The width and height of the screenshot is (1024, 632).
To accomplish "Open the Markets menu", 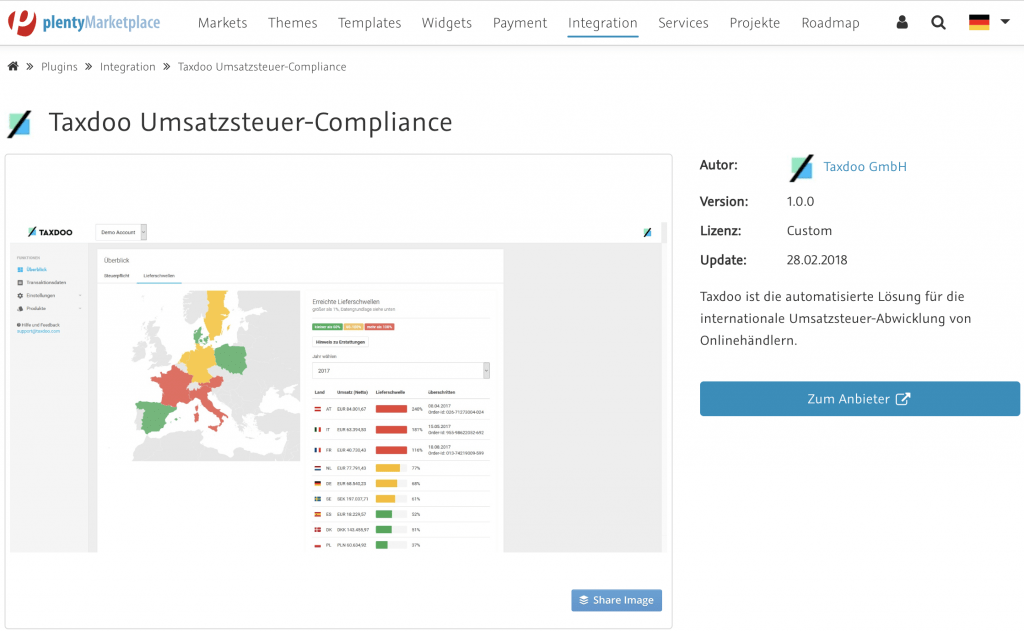I will click(223, 23).
